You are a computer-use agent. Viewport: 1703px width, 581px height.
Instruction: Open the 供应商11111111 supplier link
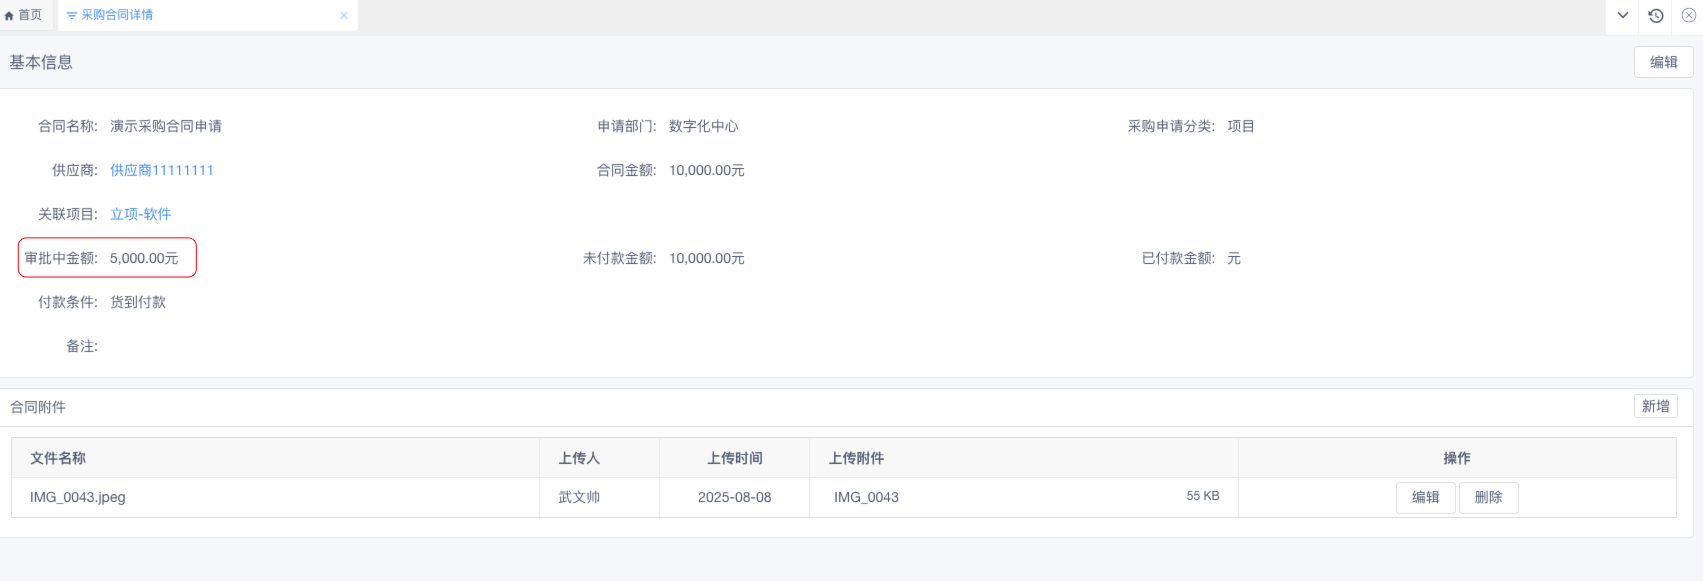point(161,170)
